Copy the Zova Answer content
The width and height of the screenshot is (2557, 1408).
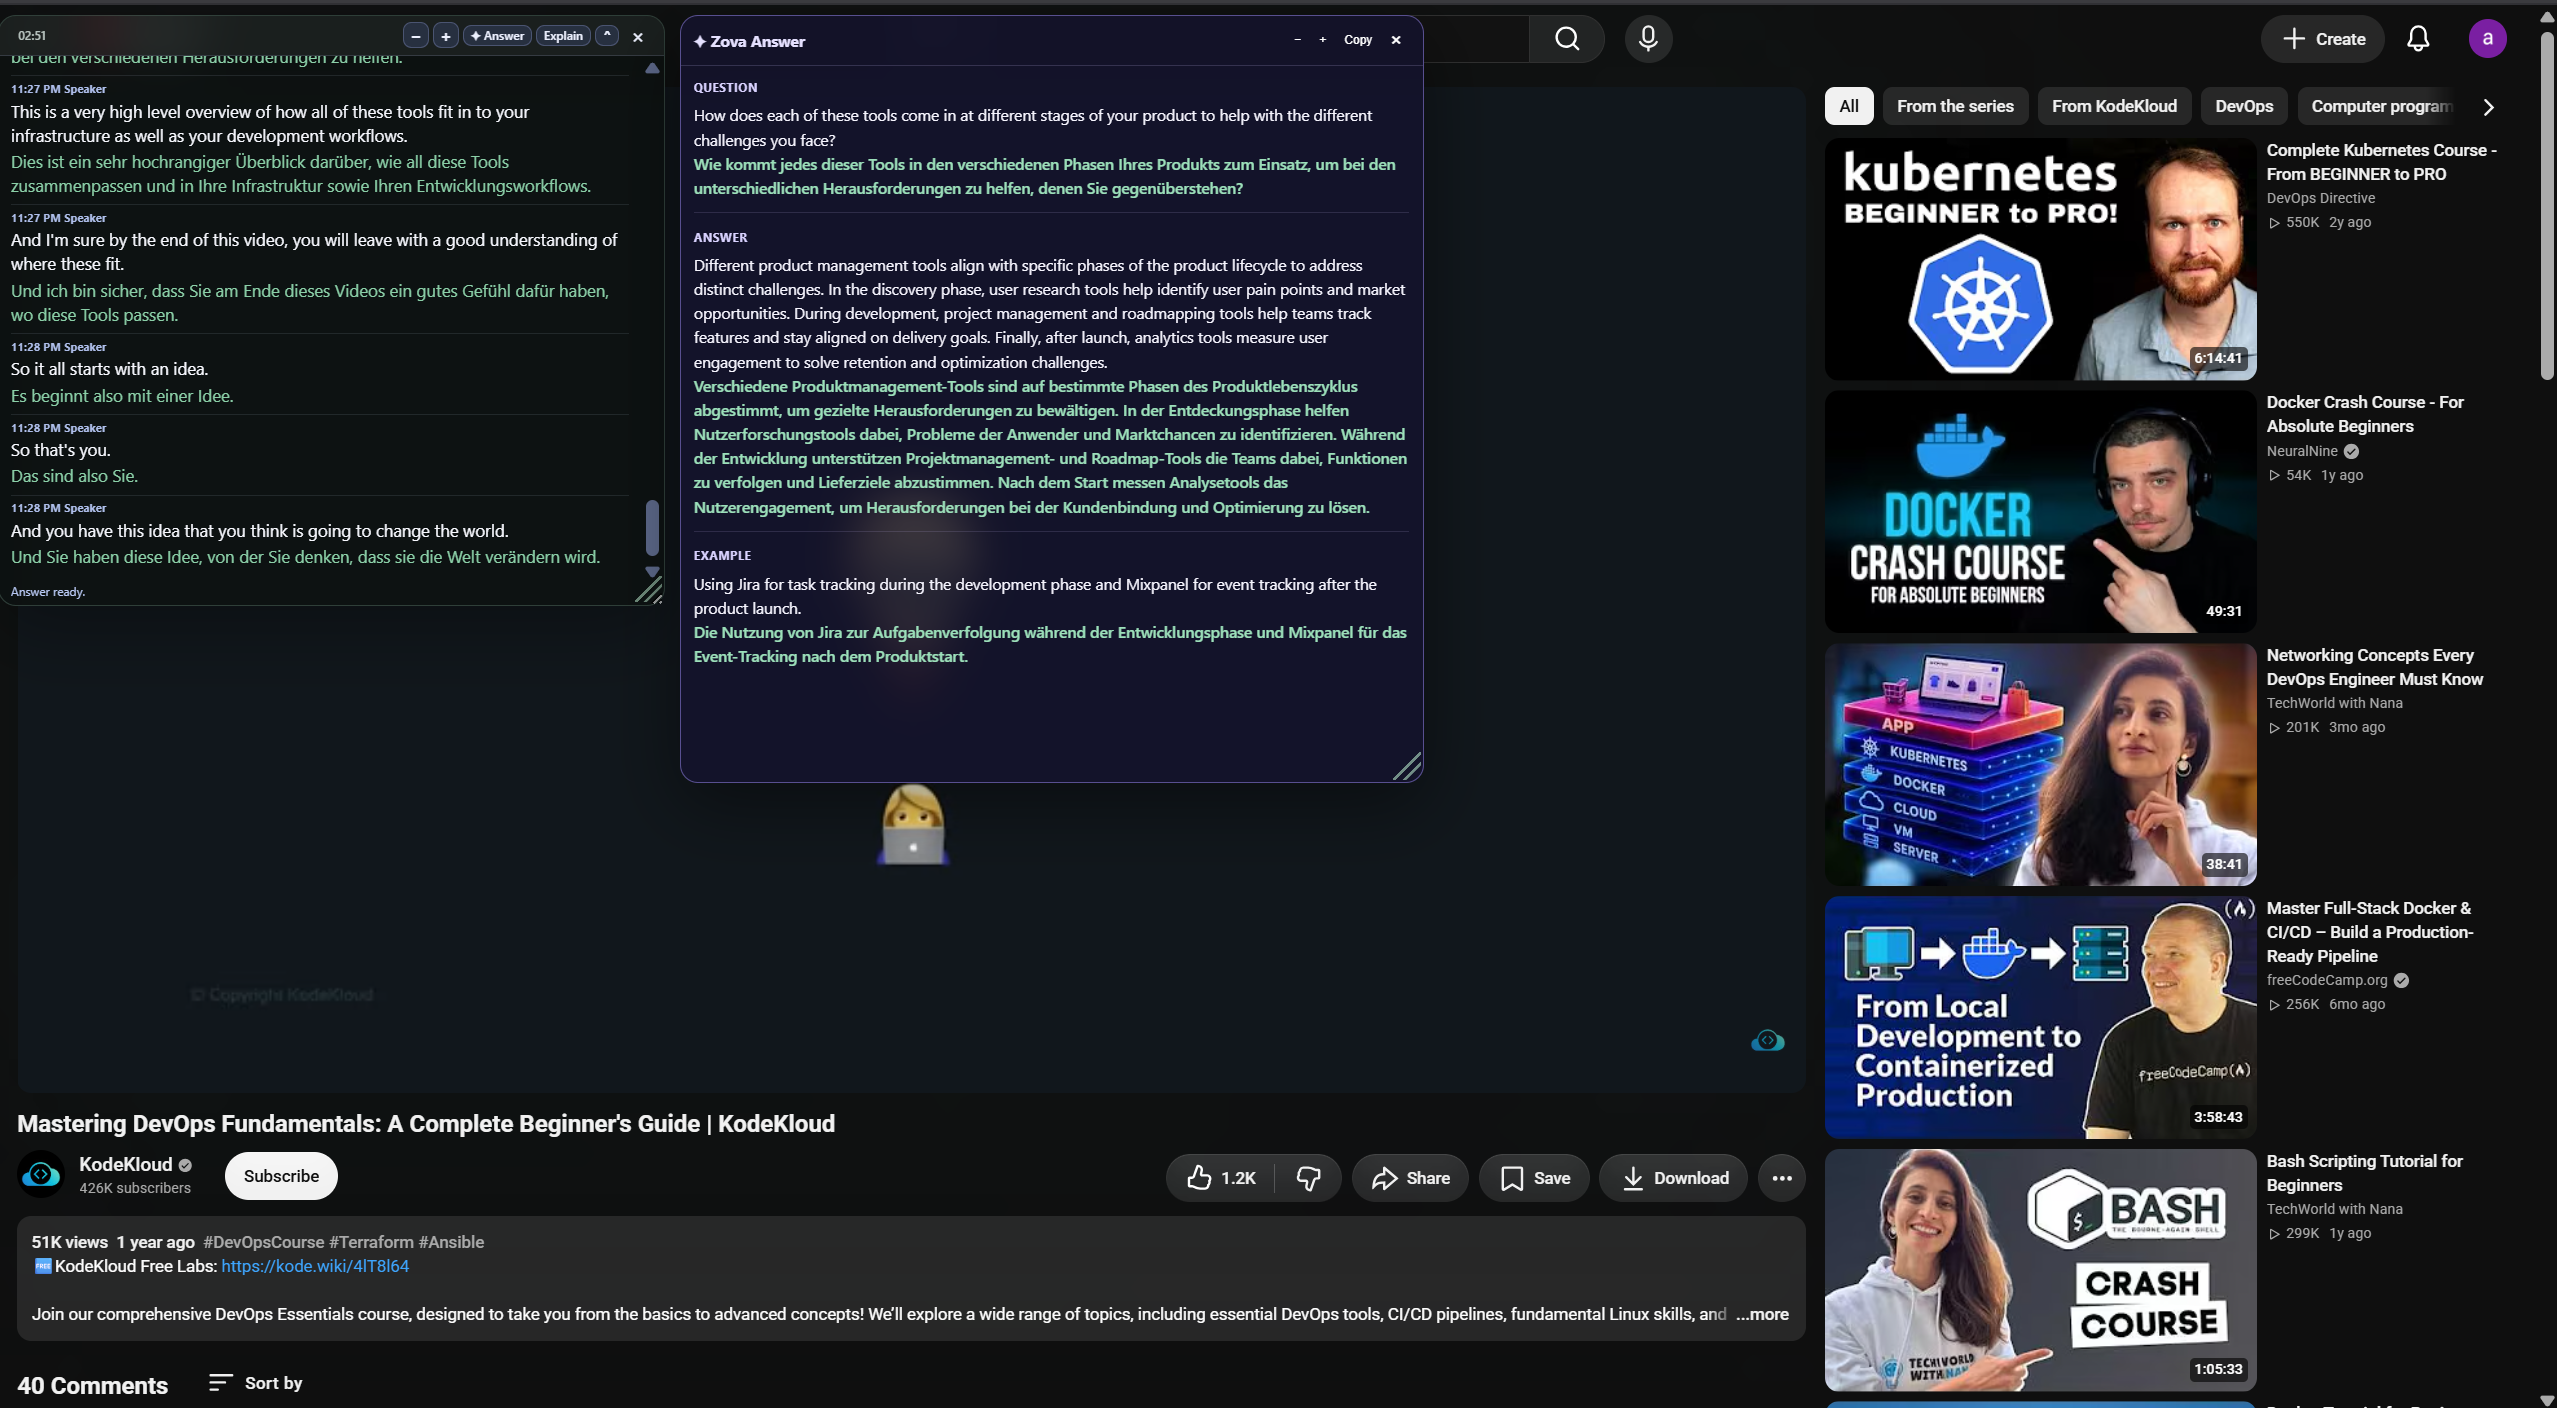tap(1357, 40)
